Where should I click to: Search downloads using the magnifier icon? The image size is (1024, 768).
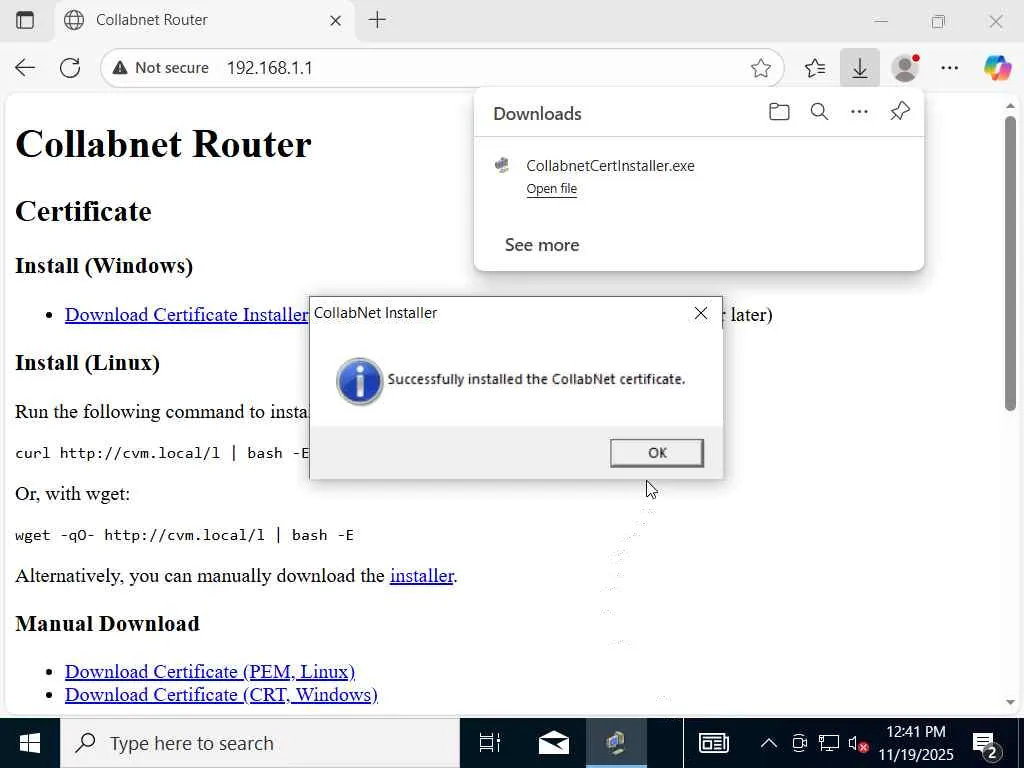819,112
